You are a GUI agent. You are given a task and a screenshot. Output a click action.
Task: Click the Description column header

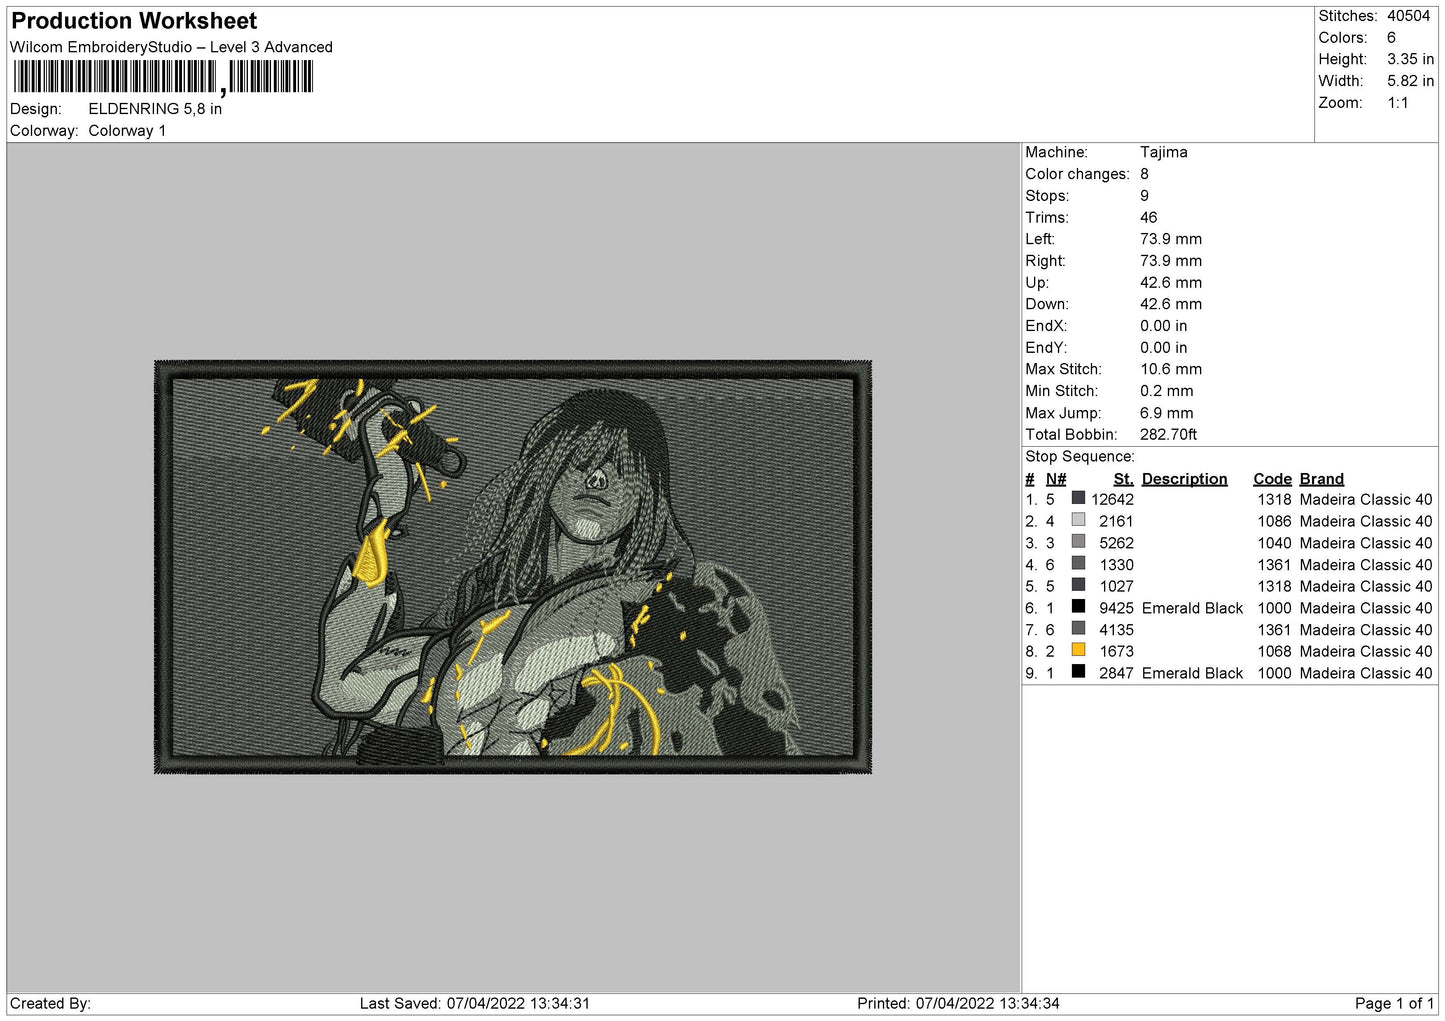tap(1184, 479)
